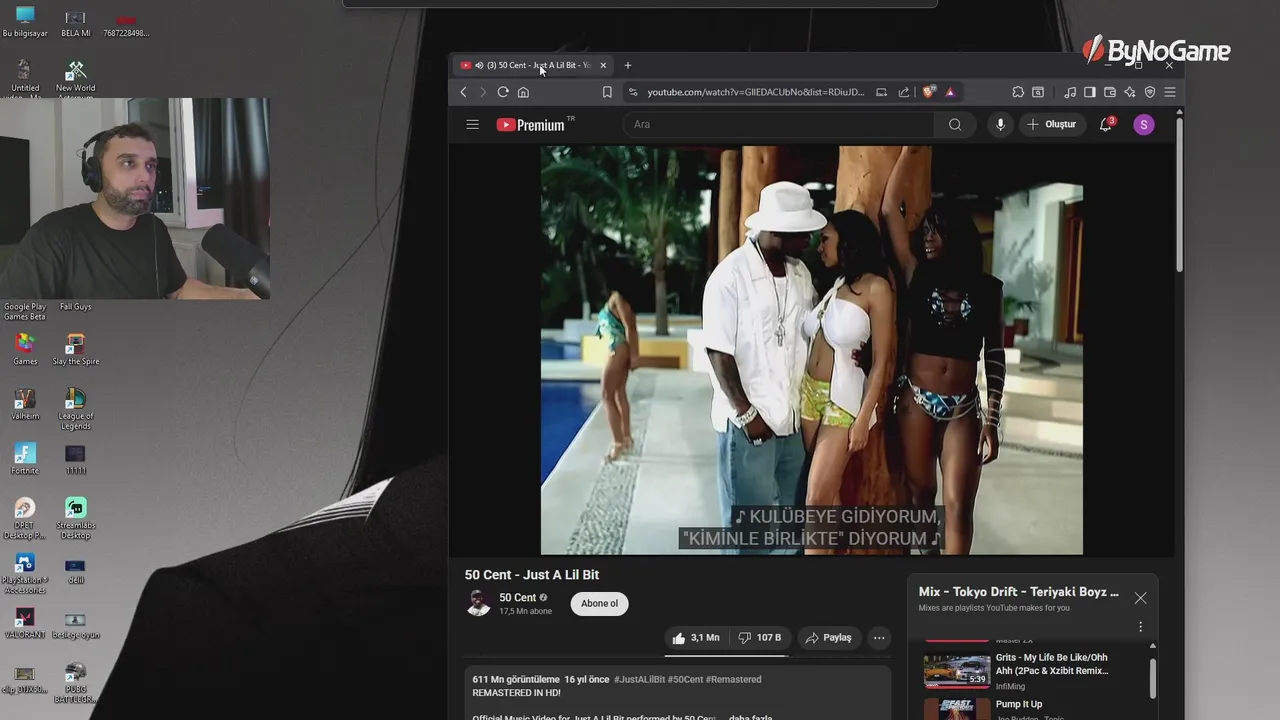Select the Valheim desktop shortcut

(x=25, y=405)
